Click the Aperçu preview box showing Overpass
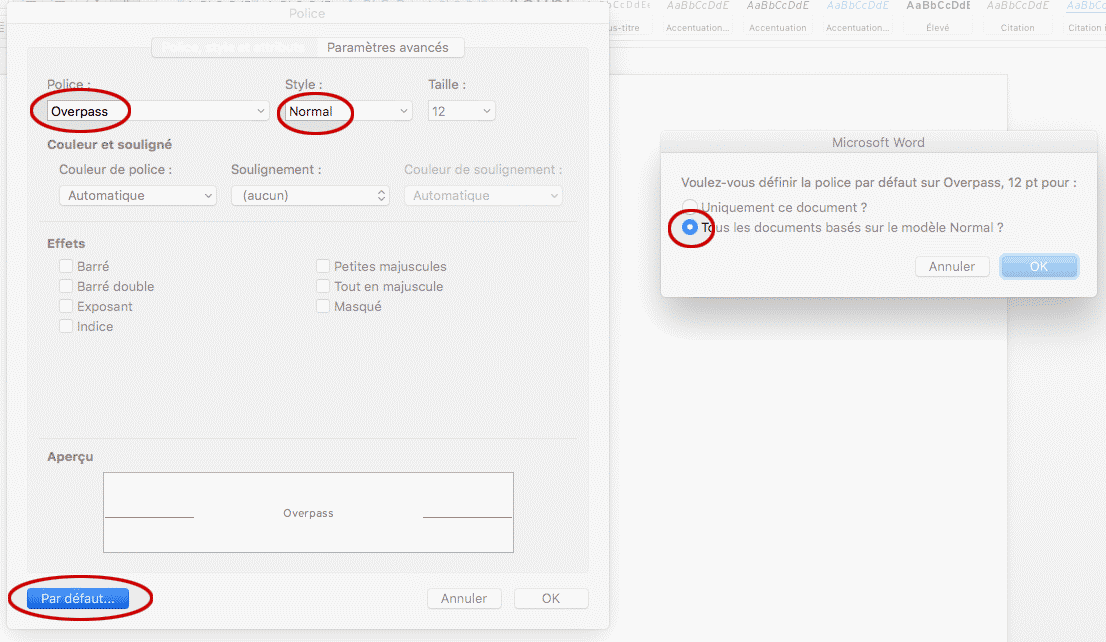This screenshot has width=1106, height=642. (x=308, y=512)
